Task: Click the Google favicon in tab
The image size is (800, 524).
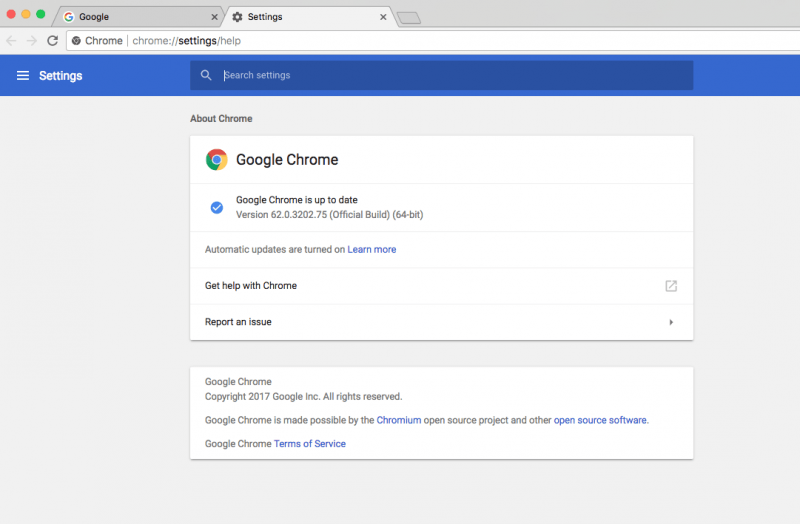Action: pos(68,17)
